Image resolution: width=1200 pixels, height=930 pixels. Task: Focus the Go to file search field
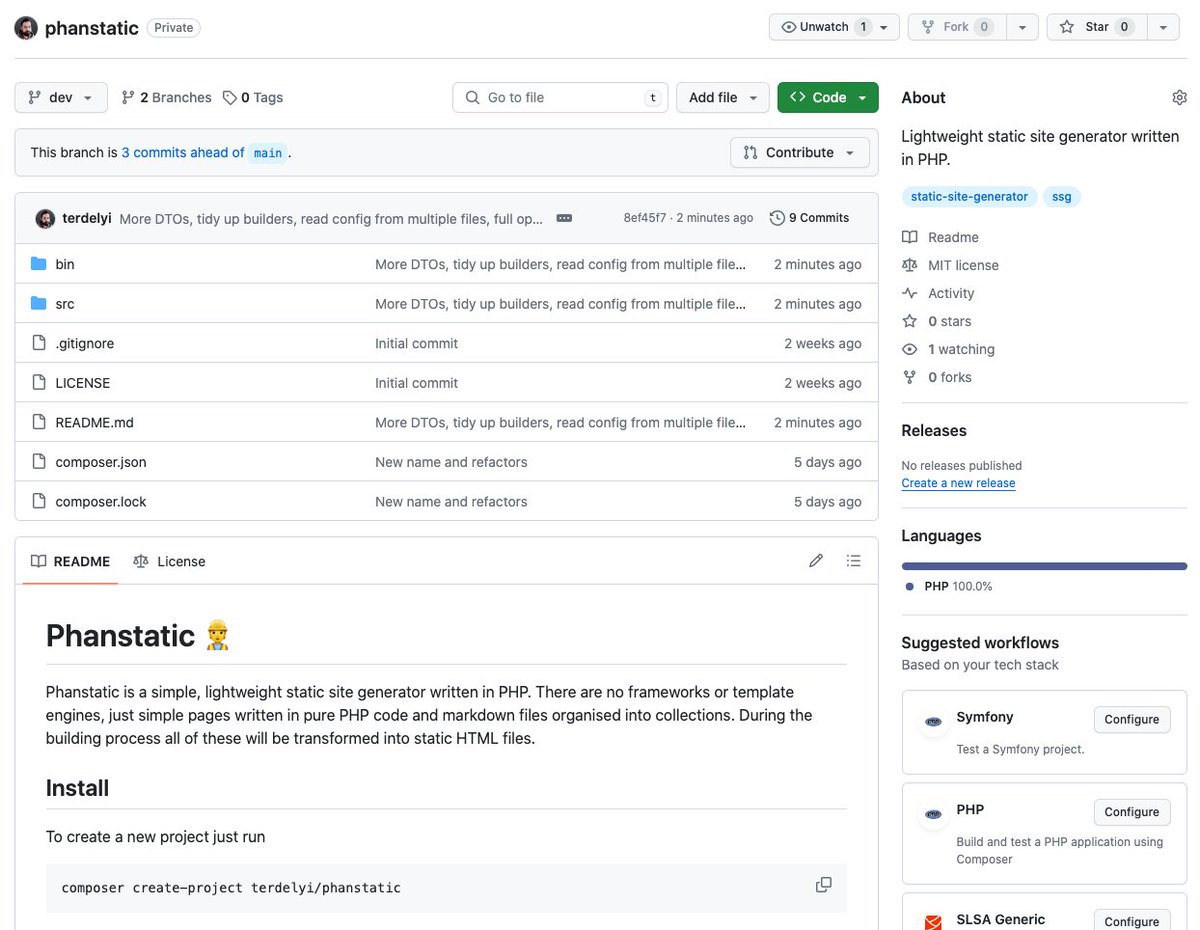(x=560, y=97)
